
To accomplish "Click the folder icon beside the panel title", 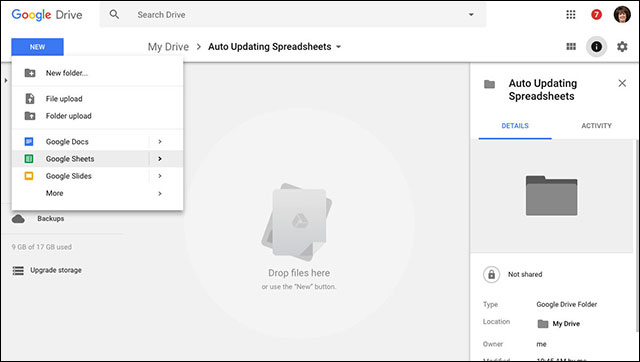I will coord(489,84).
